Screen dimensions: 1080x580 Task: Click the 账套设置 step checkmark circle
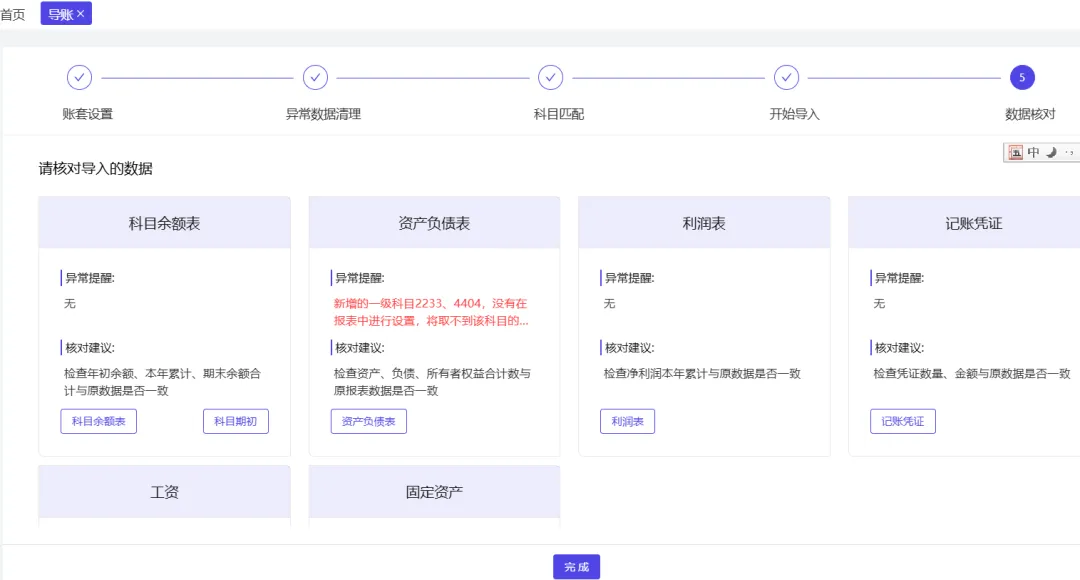[x=79, y=78]
